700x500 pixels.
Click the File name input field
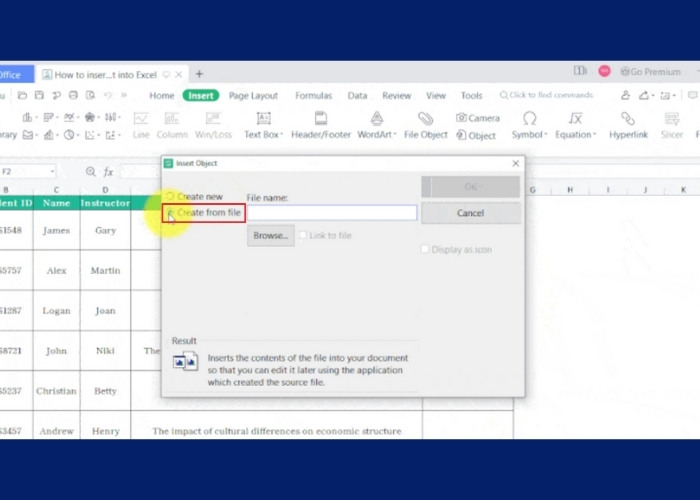pos(331,213)
